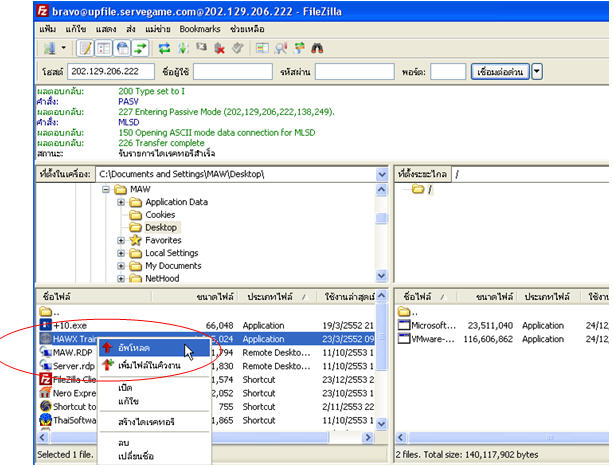This screenshot has width=613, height=467.
Task: Open the Site Manager dropdown arrow
Action: (x=64, y=48)
